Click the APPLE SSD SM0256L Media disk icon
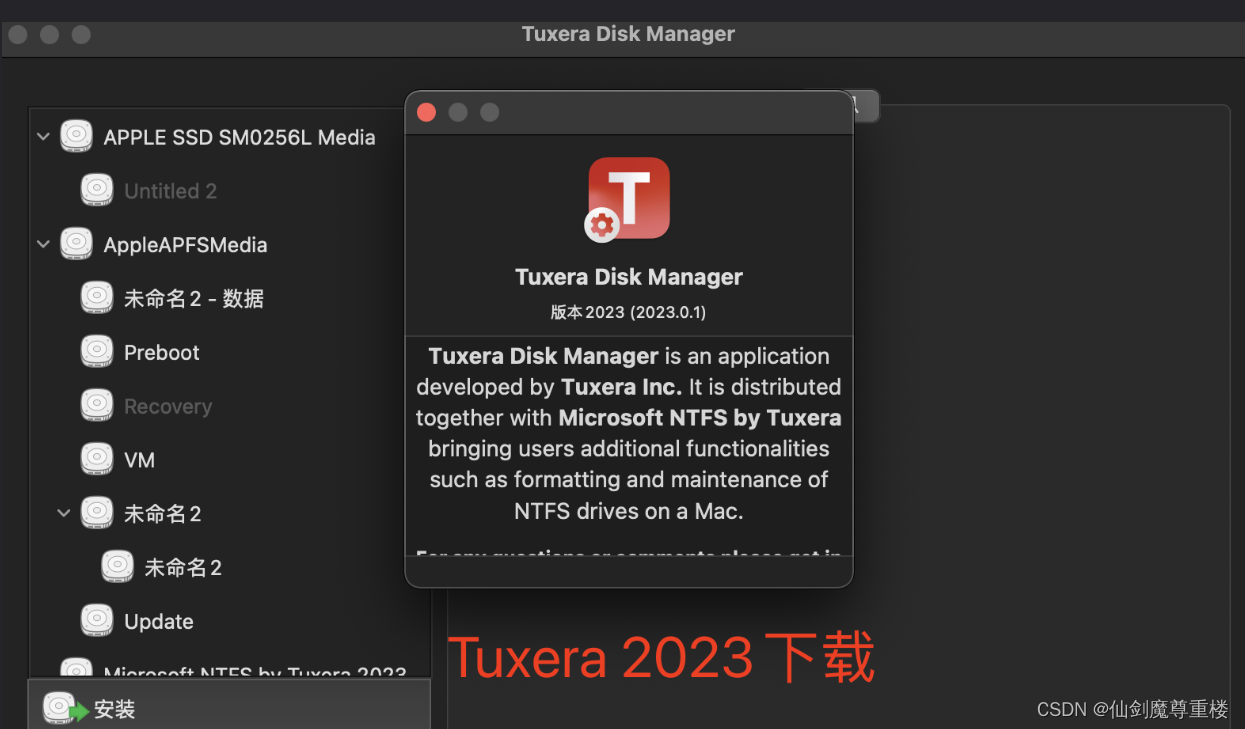Screen dimensions: 1245x729 [76, 137]
